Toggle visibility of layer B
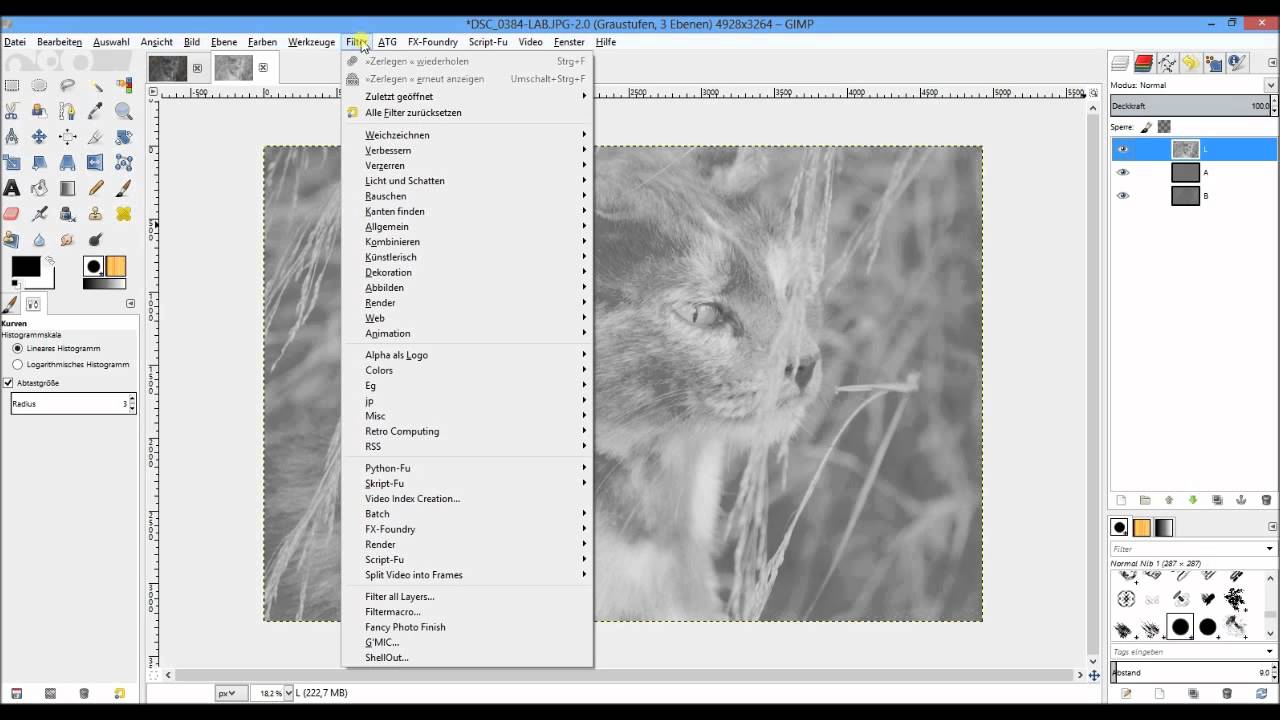 click(x=1123, y=196)
